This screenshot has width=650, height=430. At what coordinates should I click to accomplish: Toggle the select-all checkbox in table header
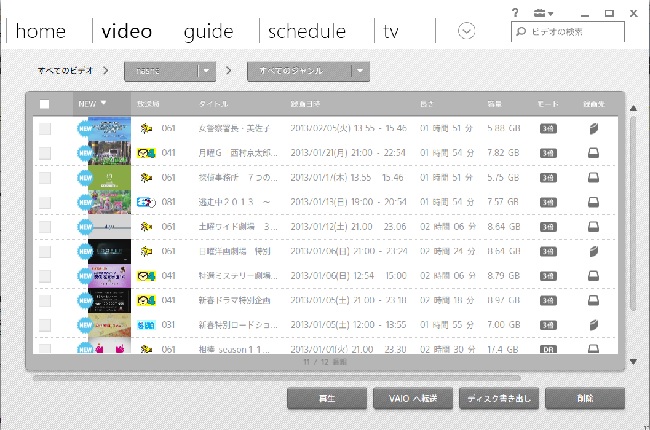(44, 104)
